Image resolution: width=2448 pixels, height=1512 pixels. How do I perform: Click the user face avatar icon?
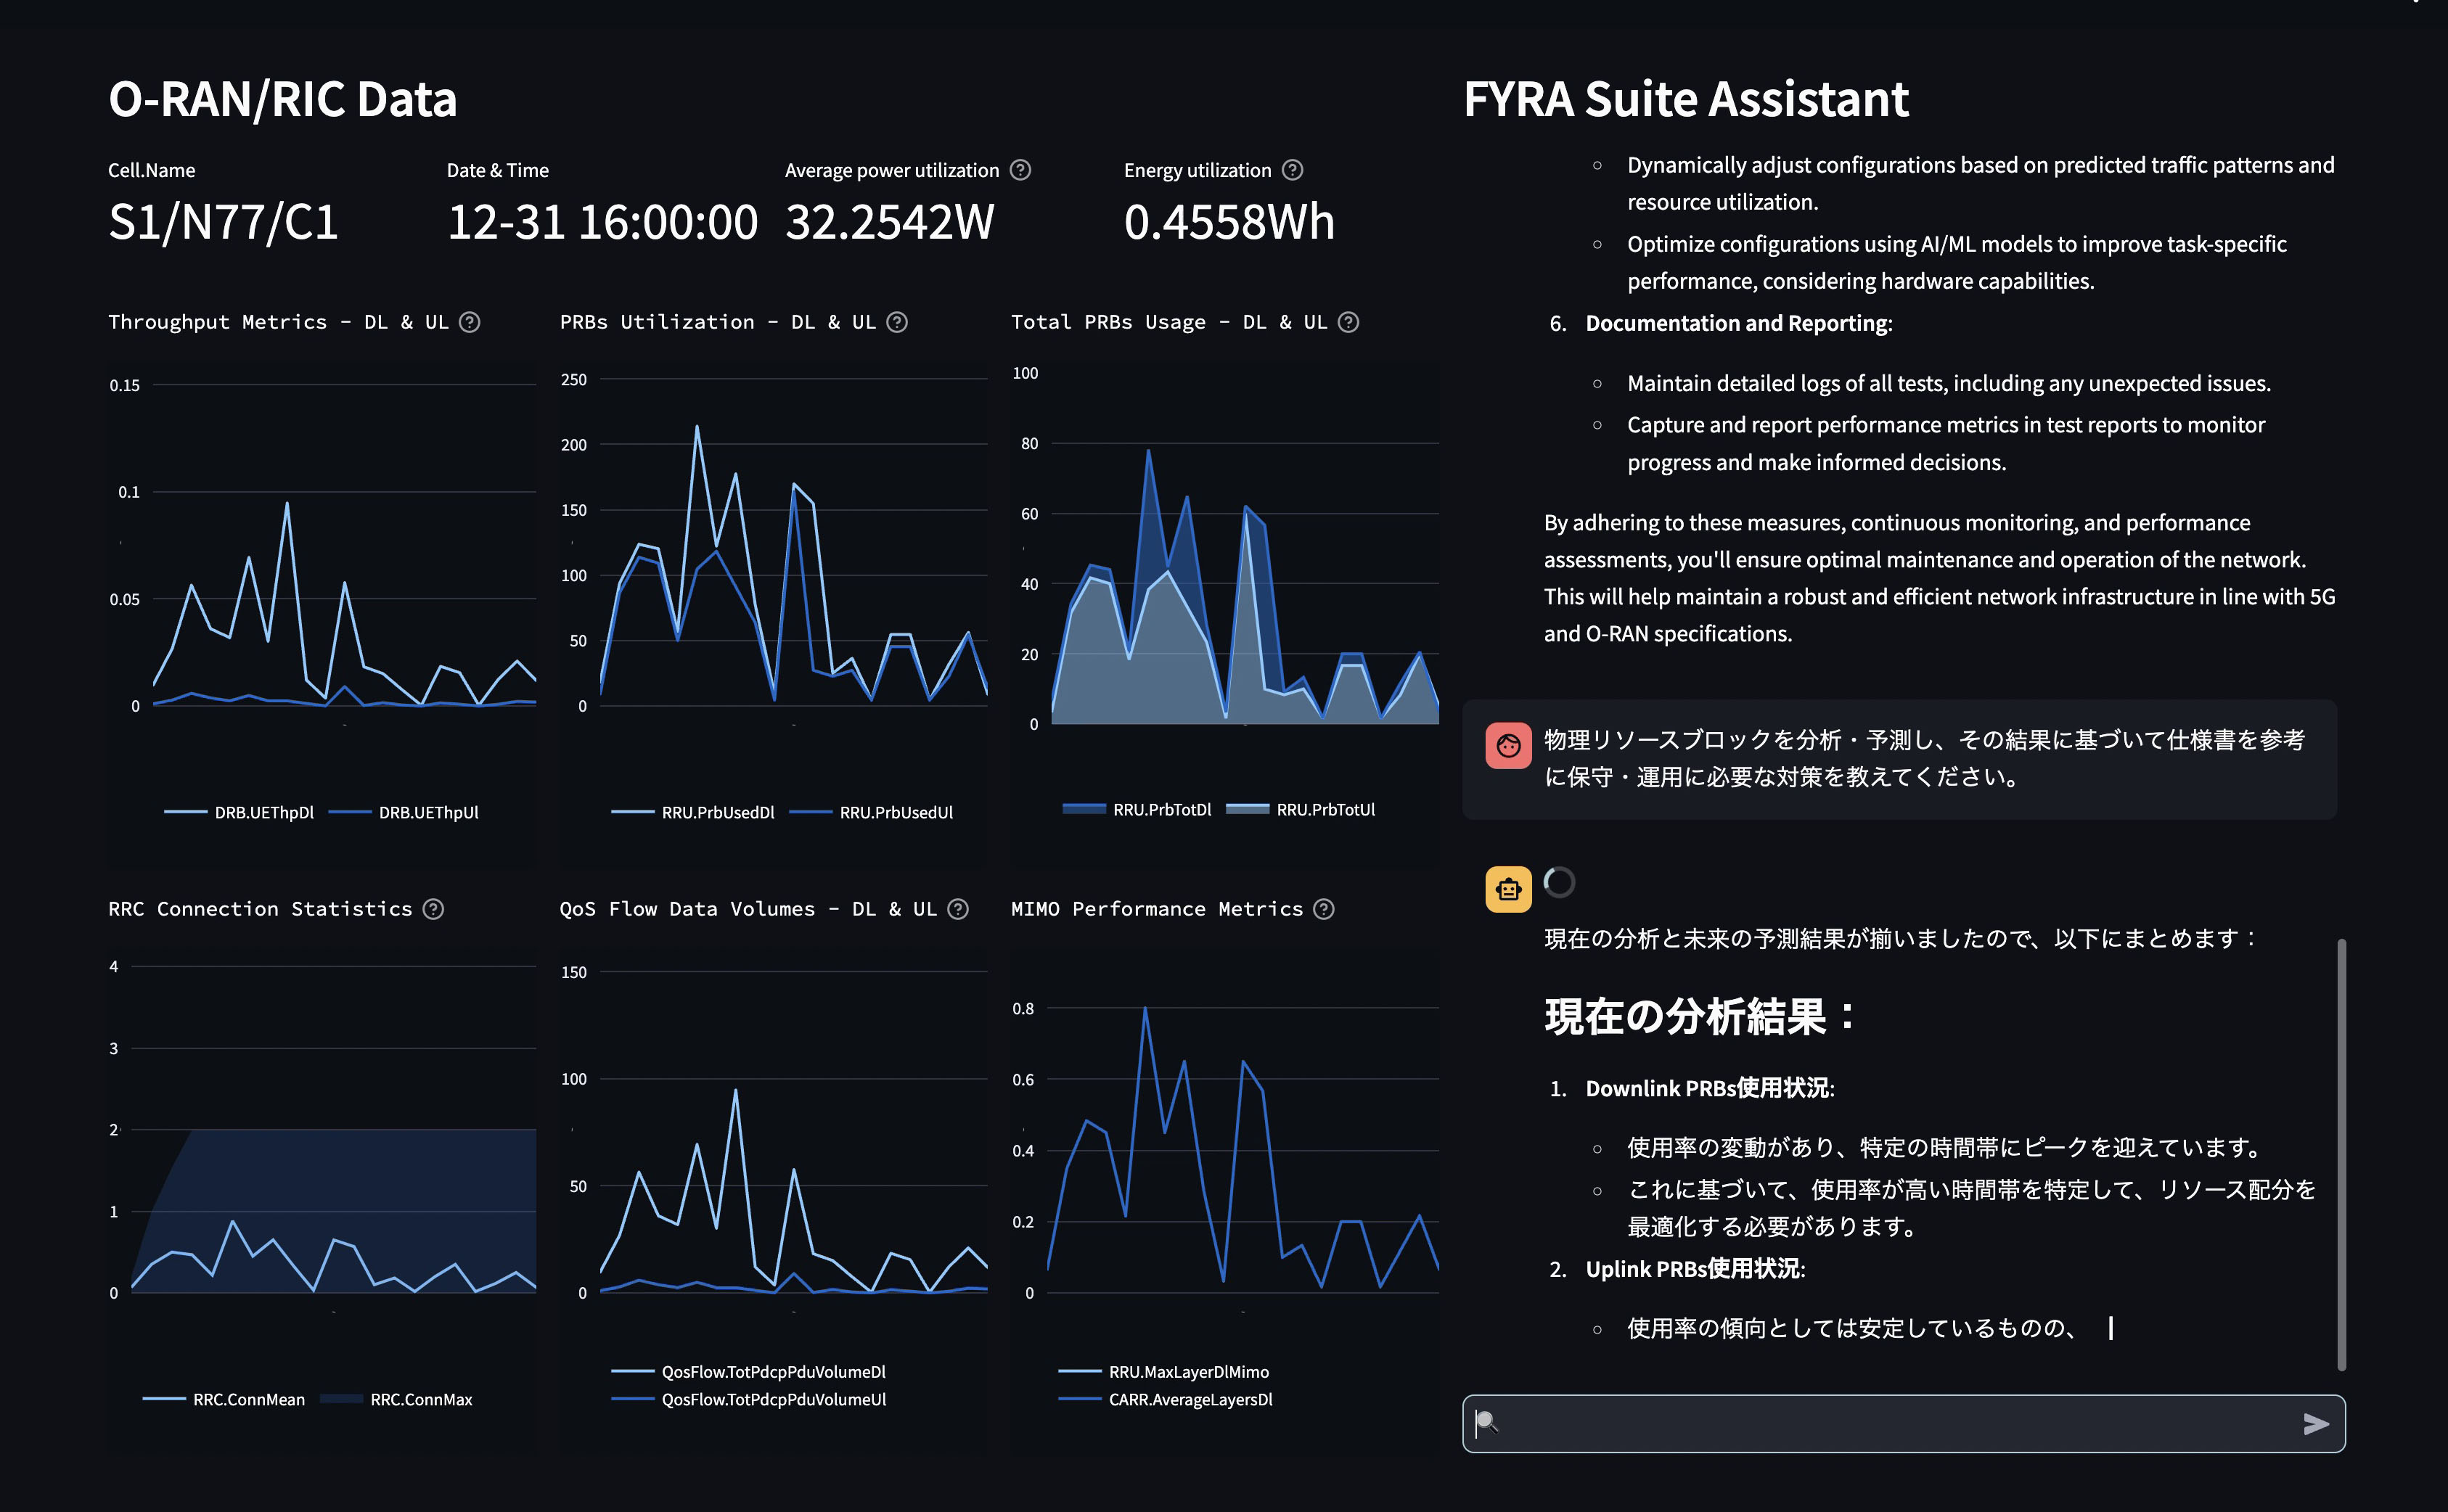(x=1508, y=746)
